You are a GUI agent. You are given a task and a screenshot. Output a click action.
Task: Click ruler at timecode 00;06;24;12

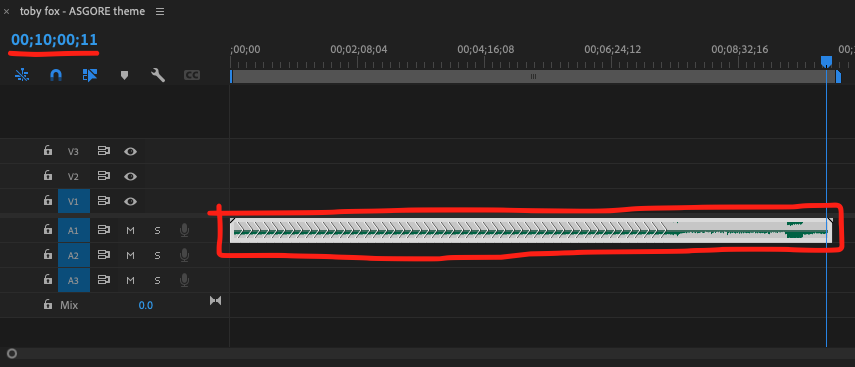613,50
